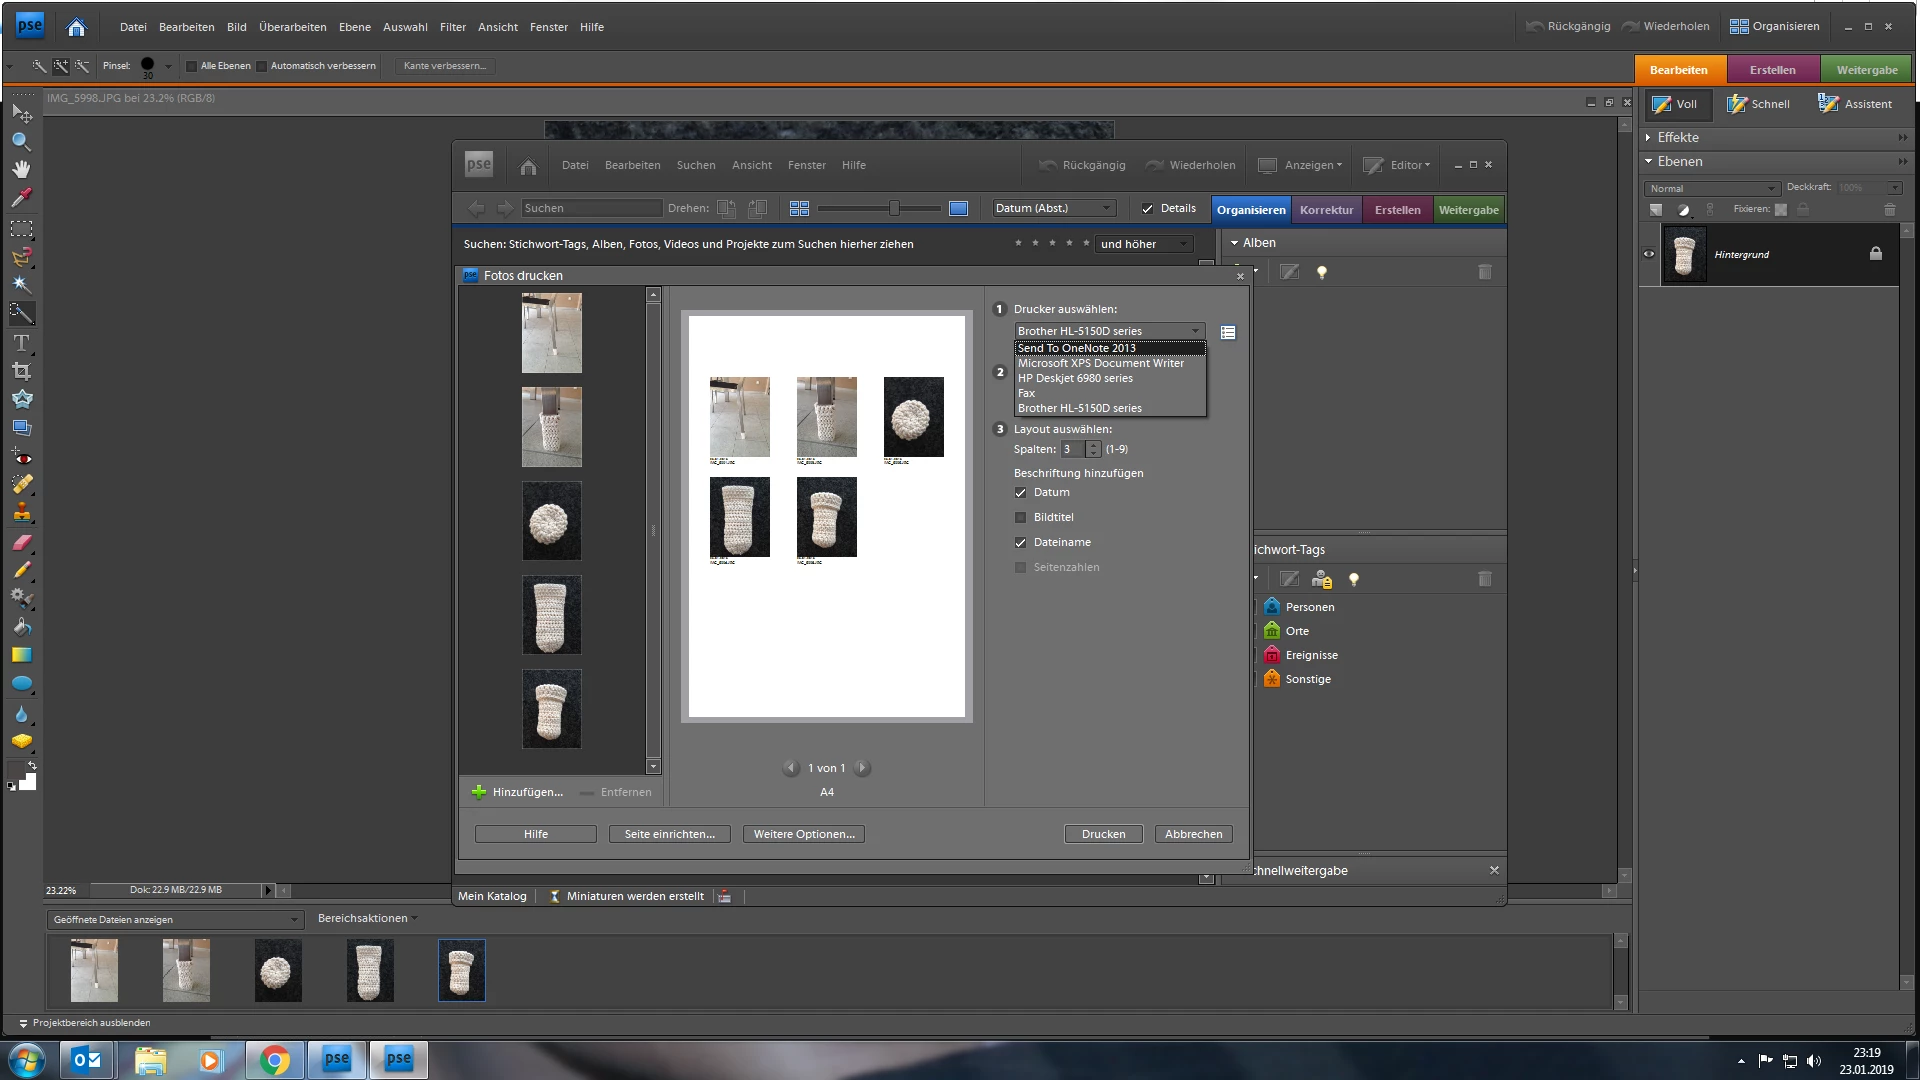
Task: Select the Hand tool
Action: coord(21,169)
